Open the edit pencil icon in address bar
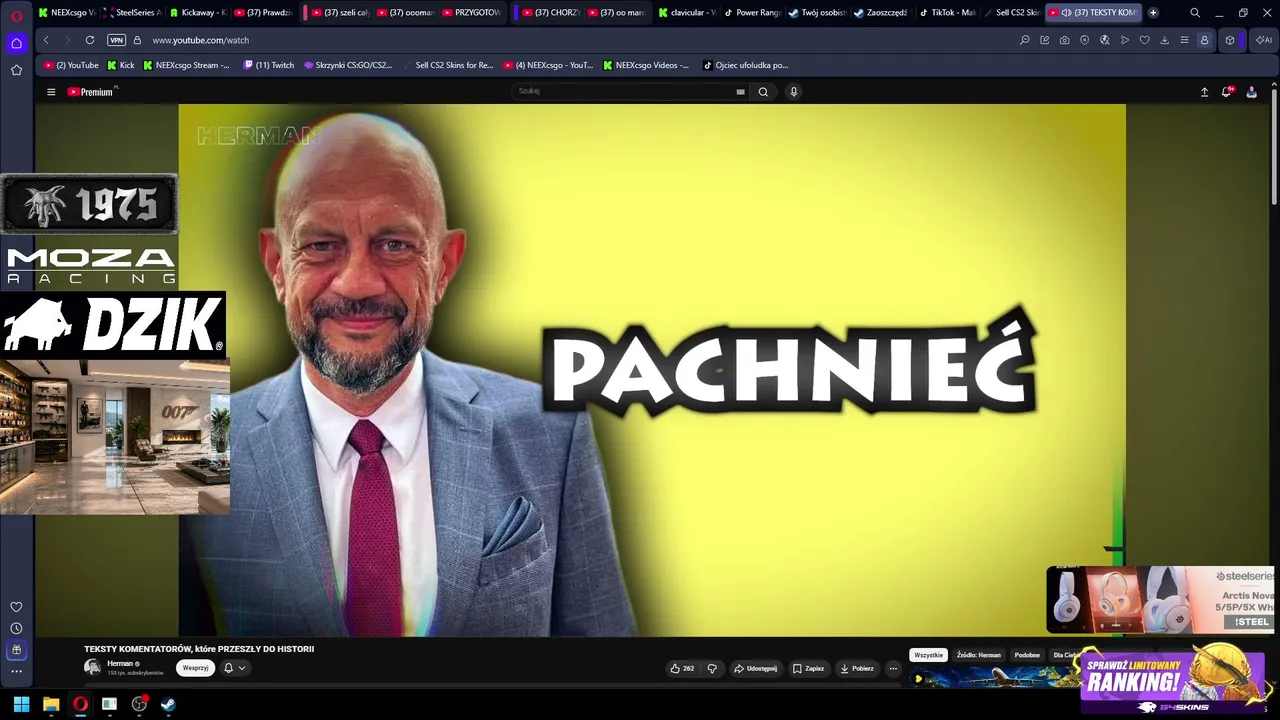This screenshot has width=1280, height=720. [x=1045, y=40]
